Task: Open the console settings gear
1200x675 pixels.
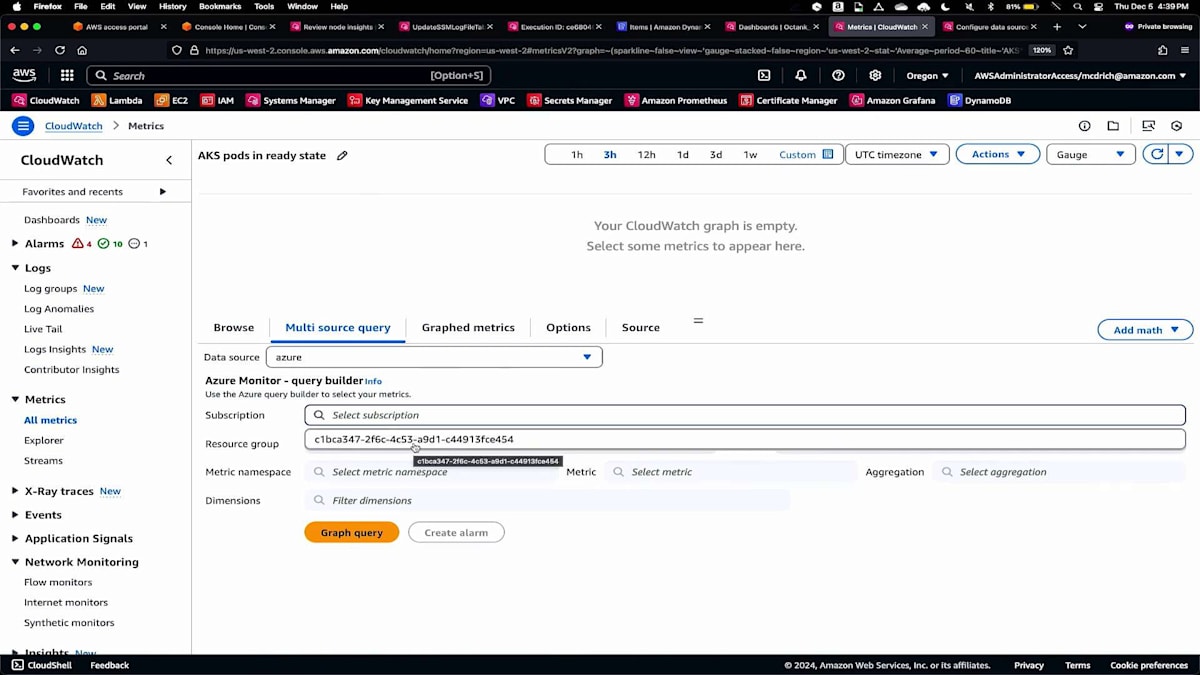Action: [875, 75]
